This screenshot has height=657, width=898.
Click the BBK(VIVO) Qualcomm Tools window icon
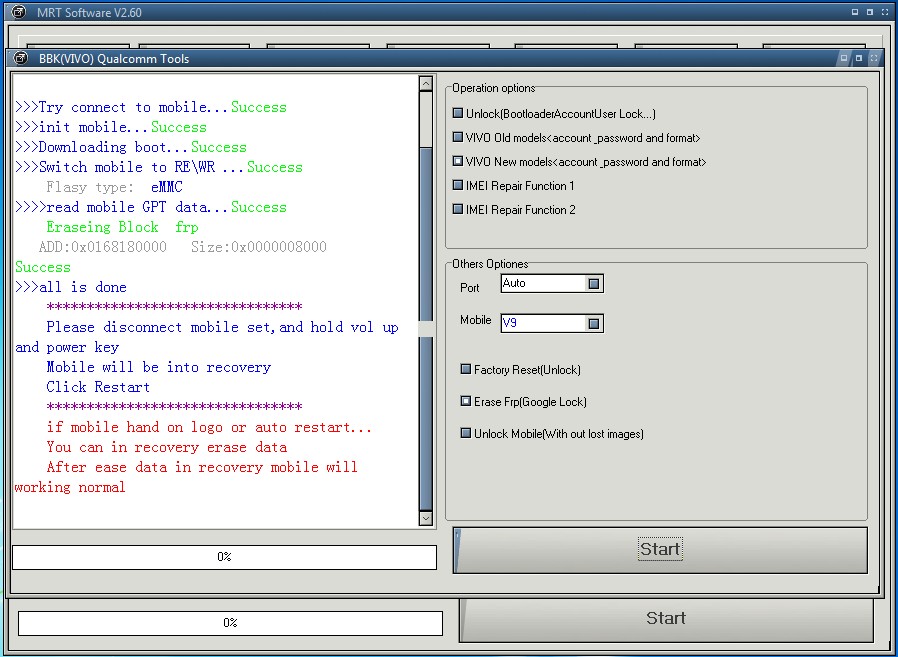(21, 58)
